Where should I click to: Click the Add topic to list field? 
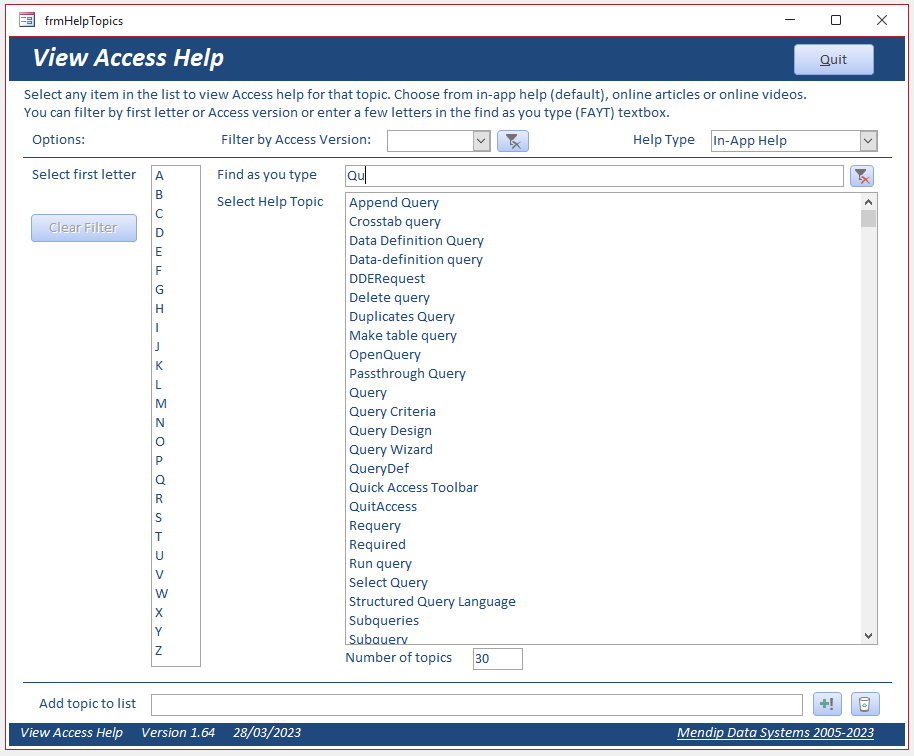point(477,705)
